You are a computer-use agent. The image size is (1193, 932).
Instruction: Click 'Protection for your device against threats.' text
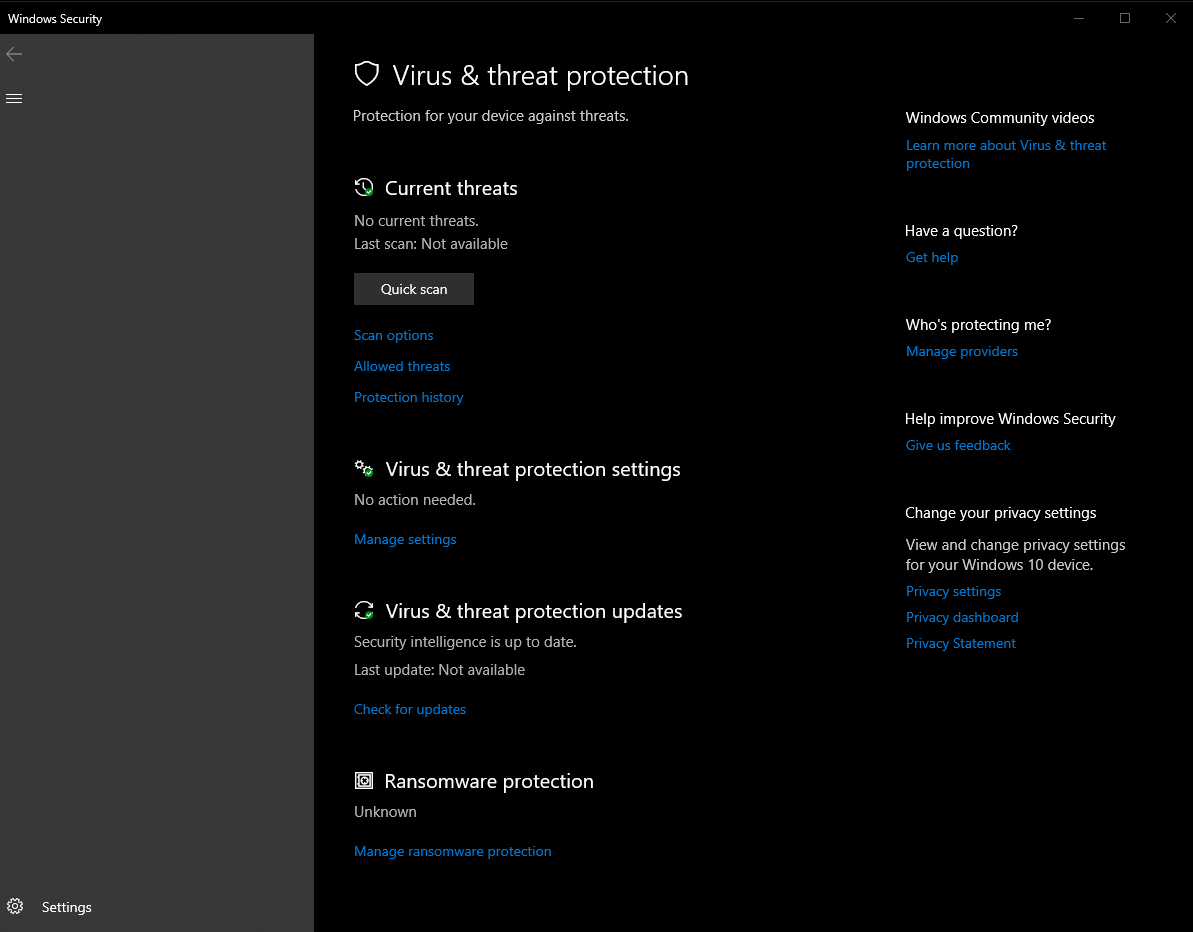point(491,116)
